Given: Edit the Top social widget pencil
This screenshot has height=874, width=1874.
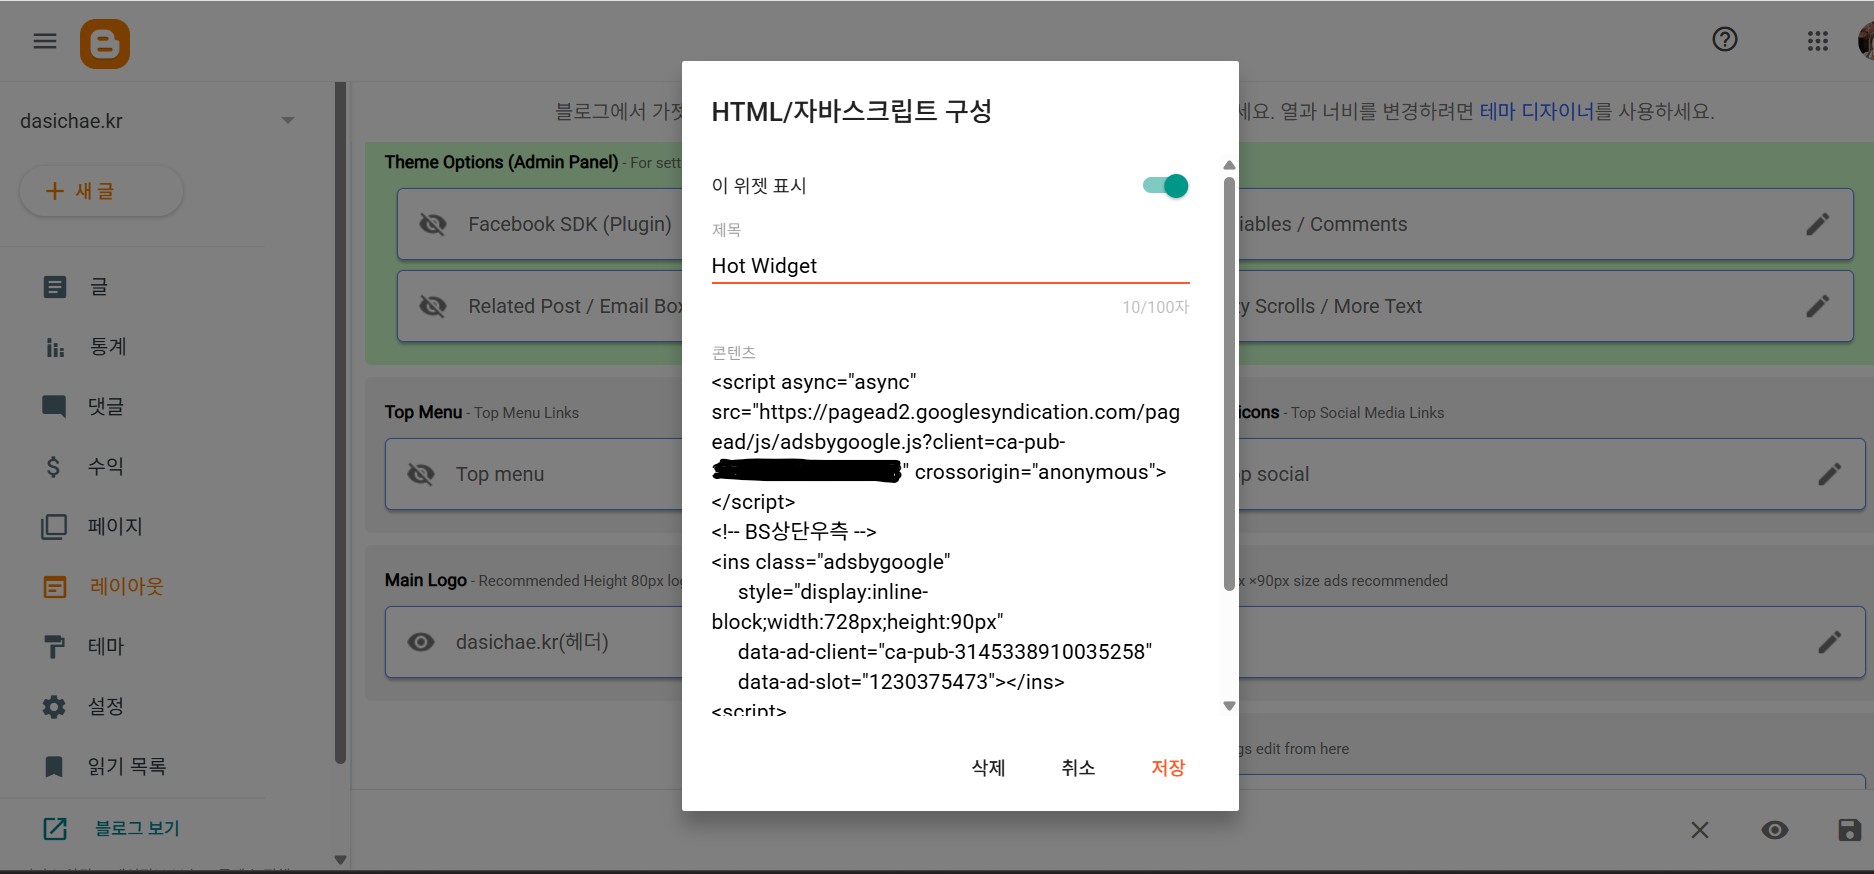Looking at the screenshot, I should click(1830, 474).
